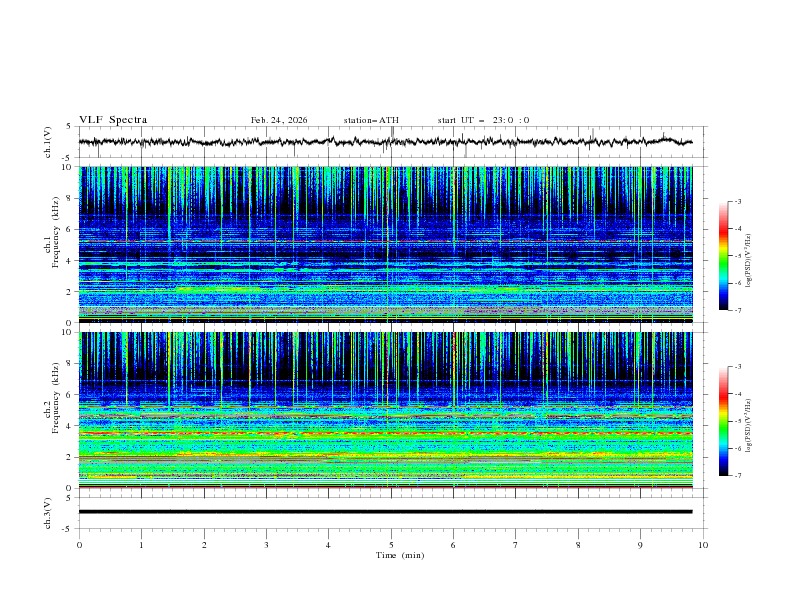Click the ch.2 spectrogram color scale bar

click(723, 421)
